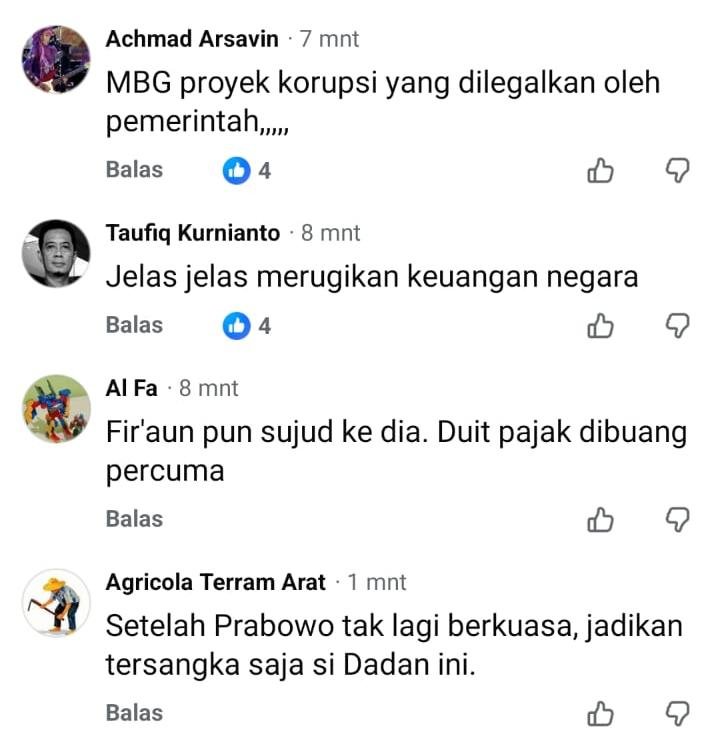Open Agricola Terram Arat's profile name
This screenshot has width=720, height=743.
click(216, 582)
